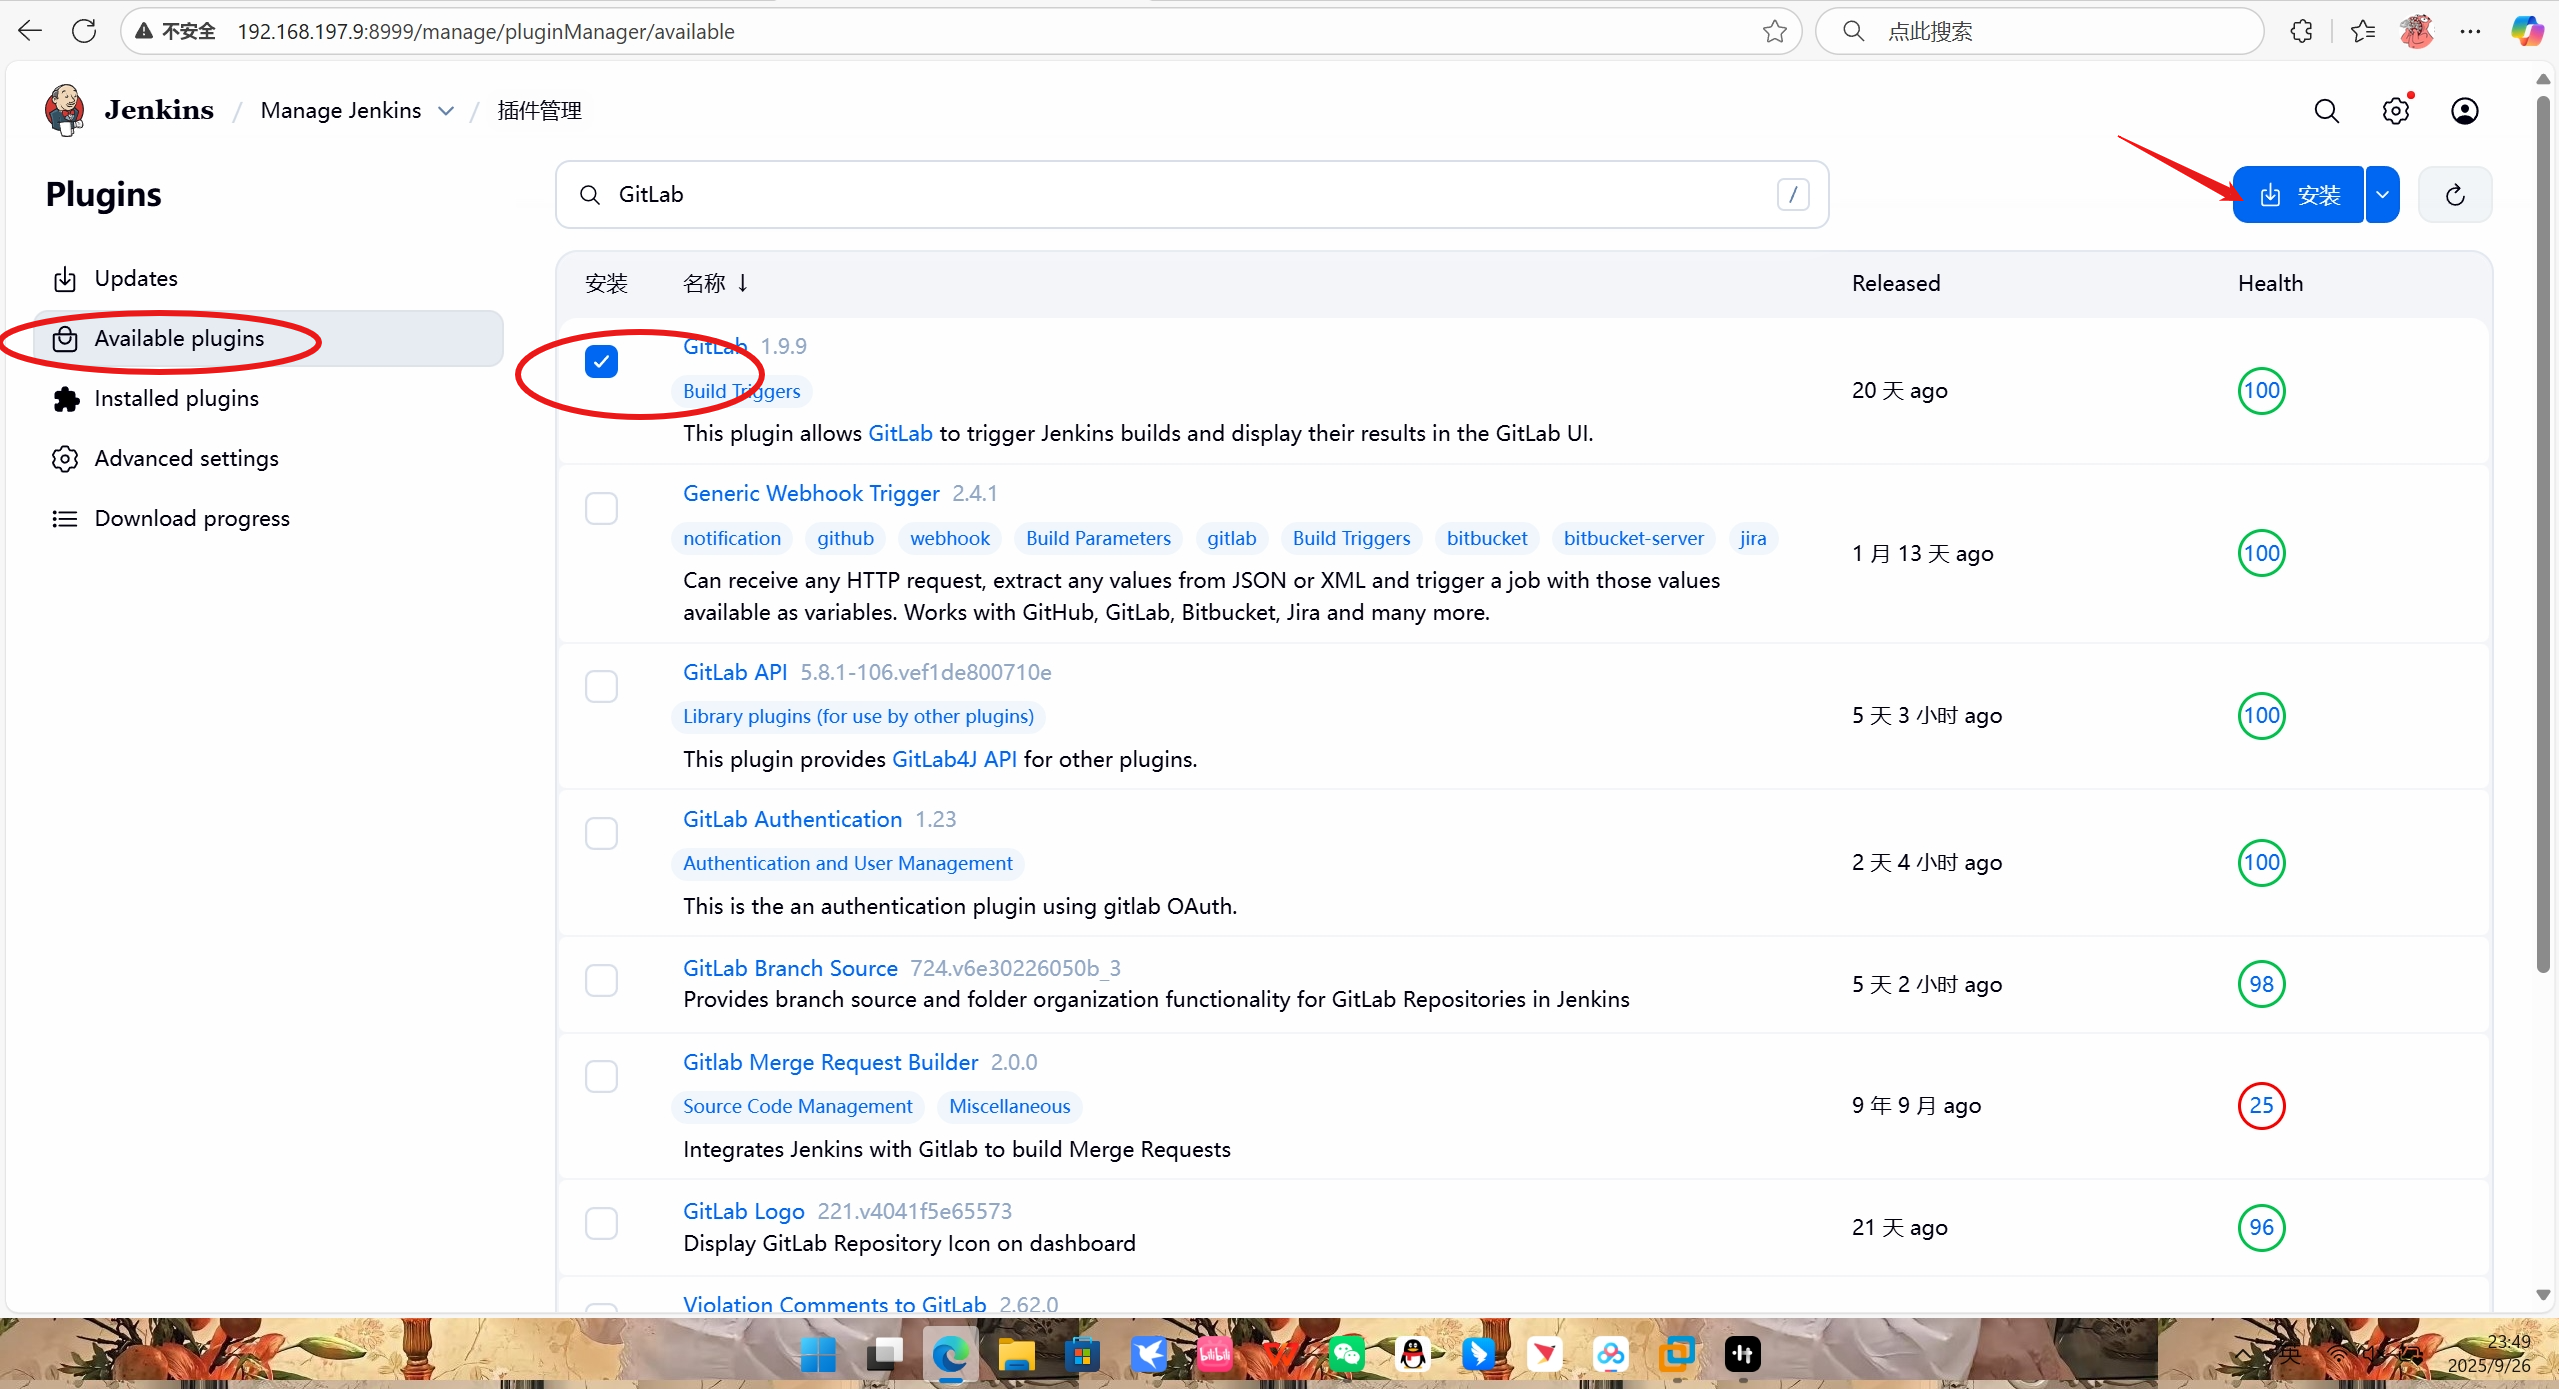2559x1389 pixels.
Task: Open Microsoft Store from the taskbar
Action: 1082,1355
